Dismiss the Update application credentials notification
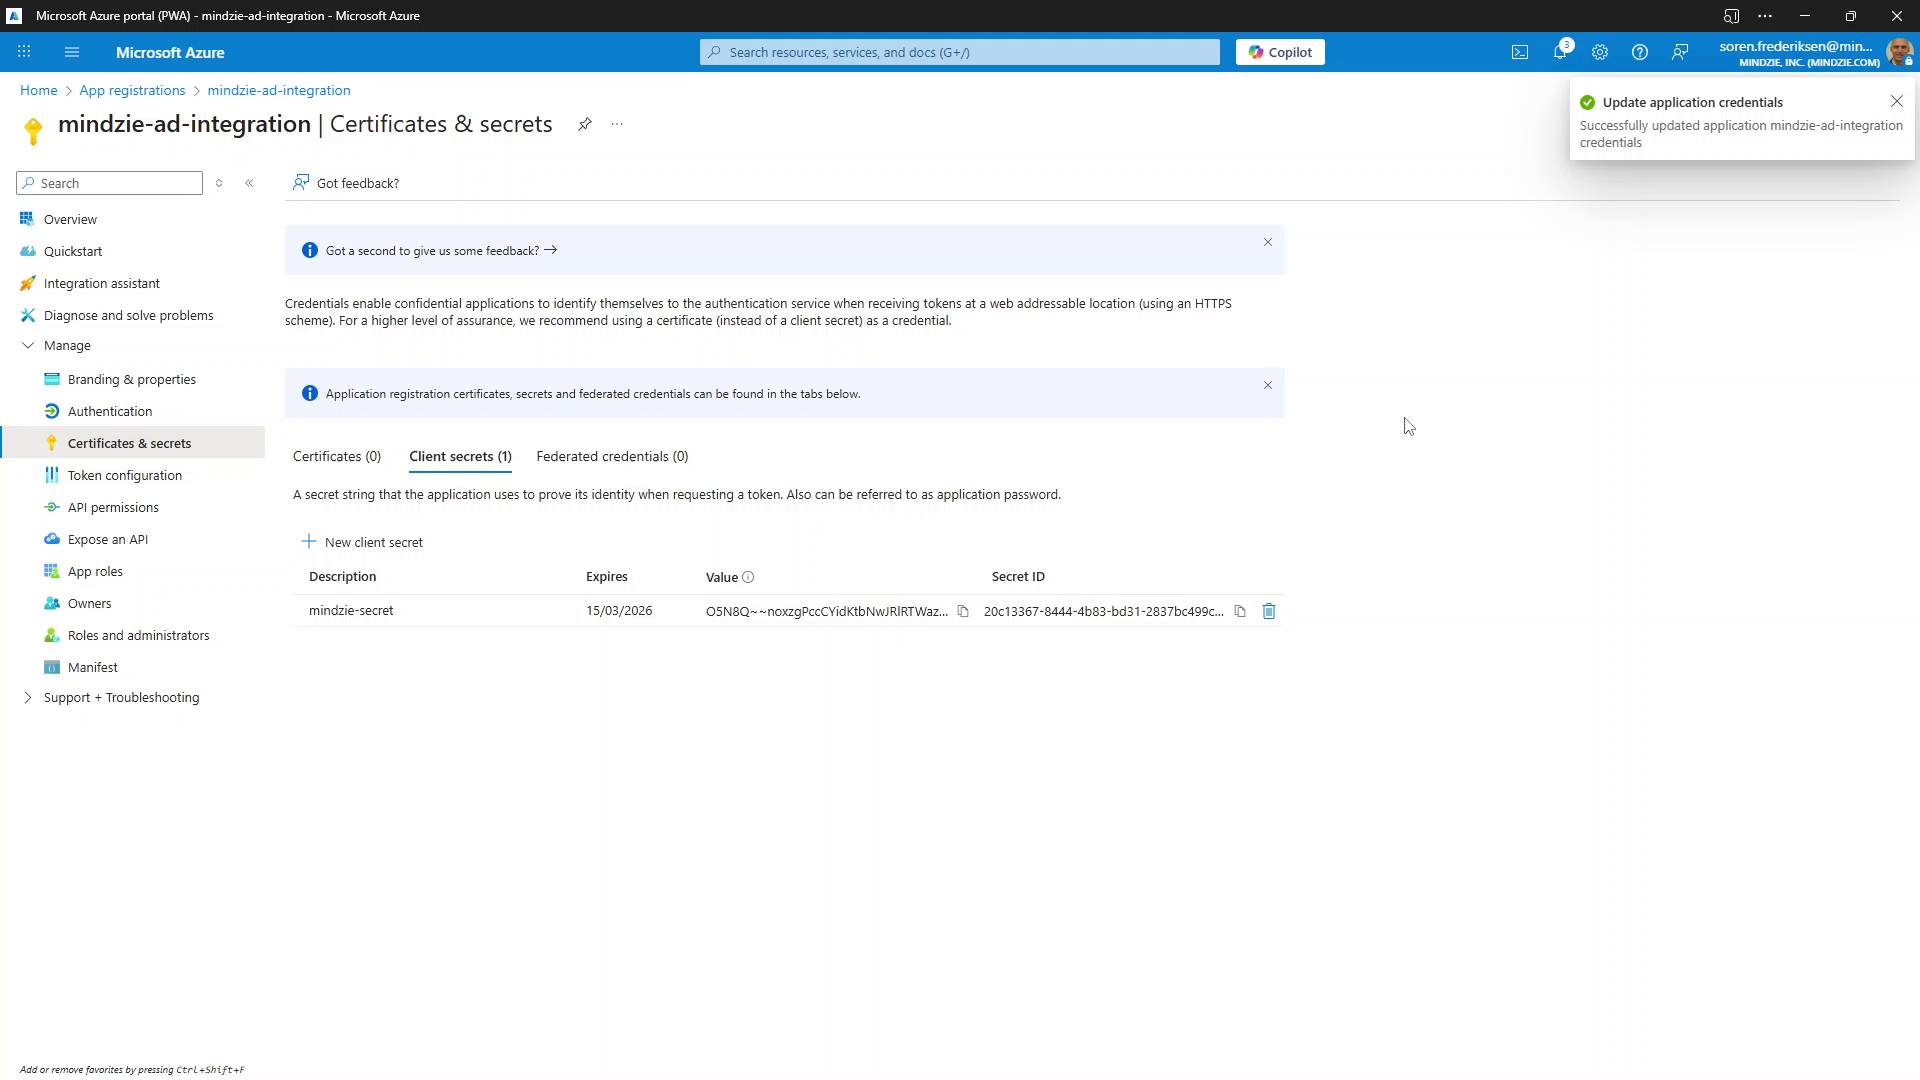Screen dimensions: 1920x1080 (1897, 101)
